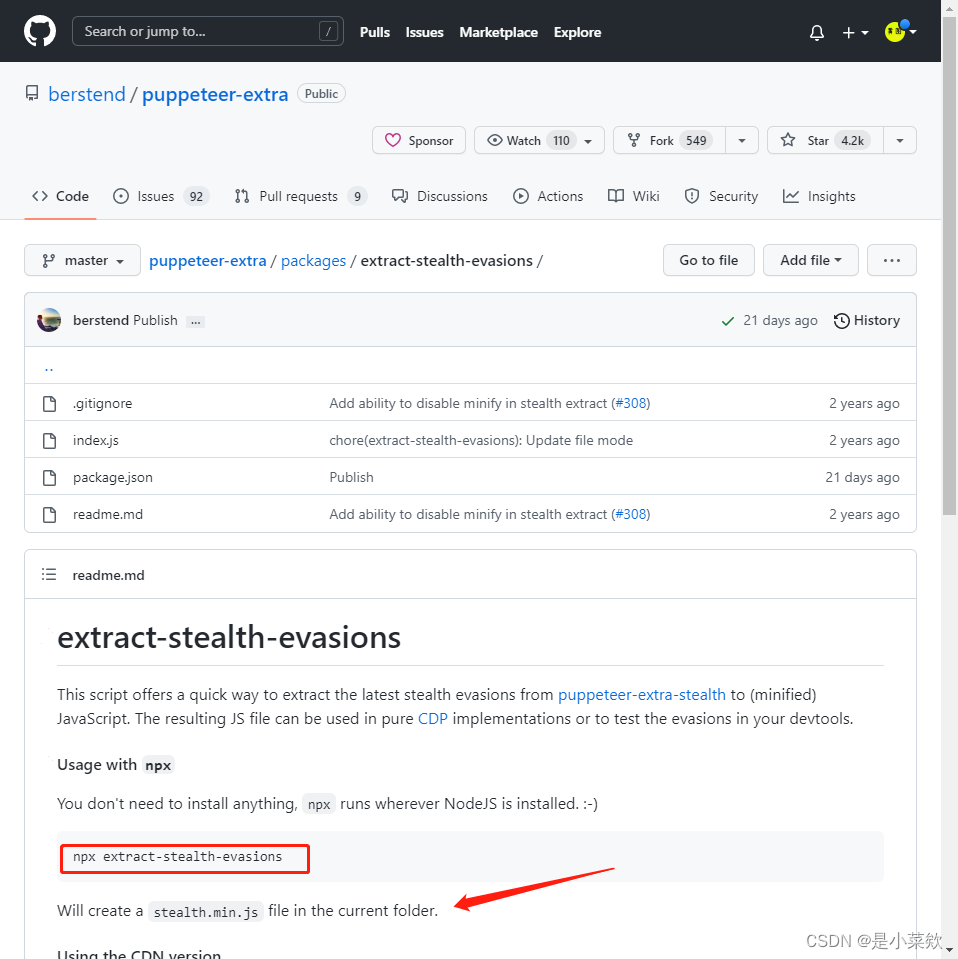Viewport: 958px width, 959px height.
Task: Select the Code tab
Action: click(x=60, y=196)
